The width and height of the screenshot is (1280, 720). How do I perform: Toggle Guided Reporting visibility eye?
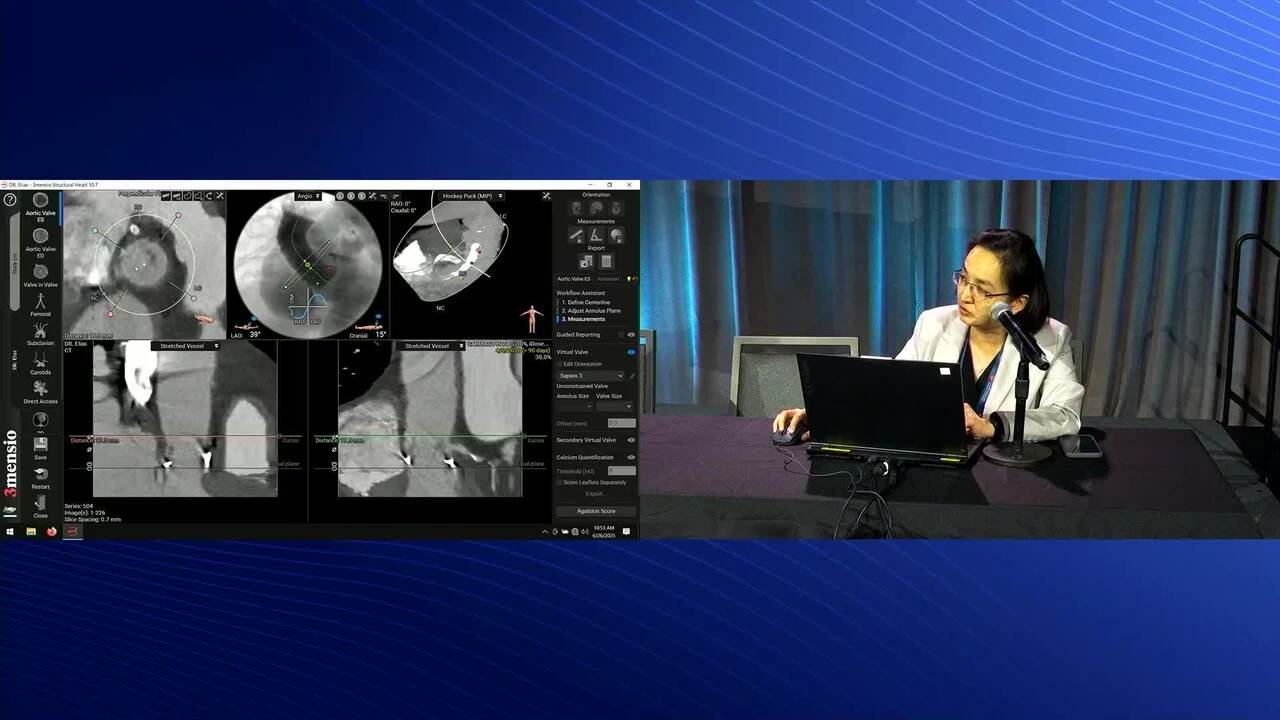coord(631,335)
